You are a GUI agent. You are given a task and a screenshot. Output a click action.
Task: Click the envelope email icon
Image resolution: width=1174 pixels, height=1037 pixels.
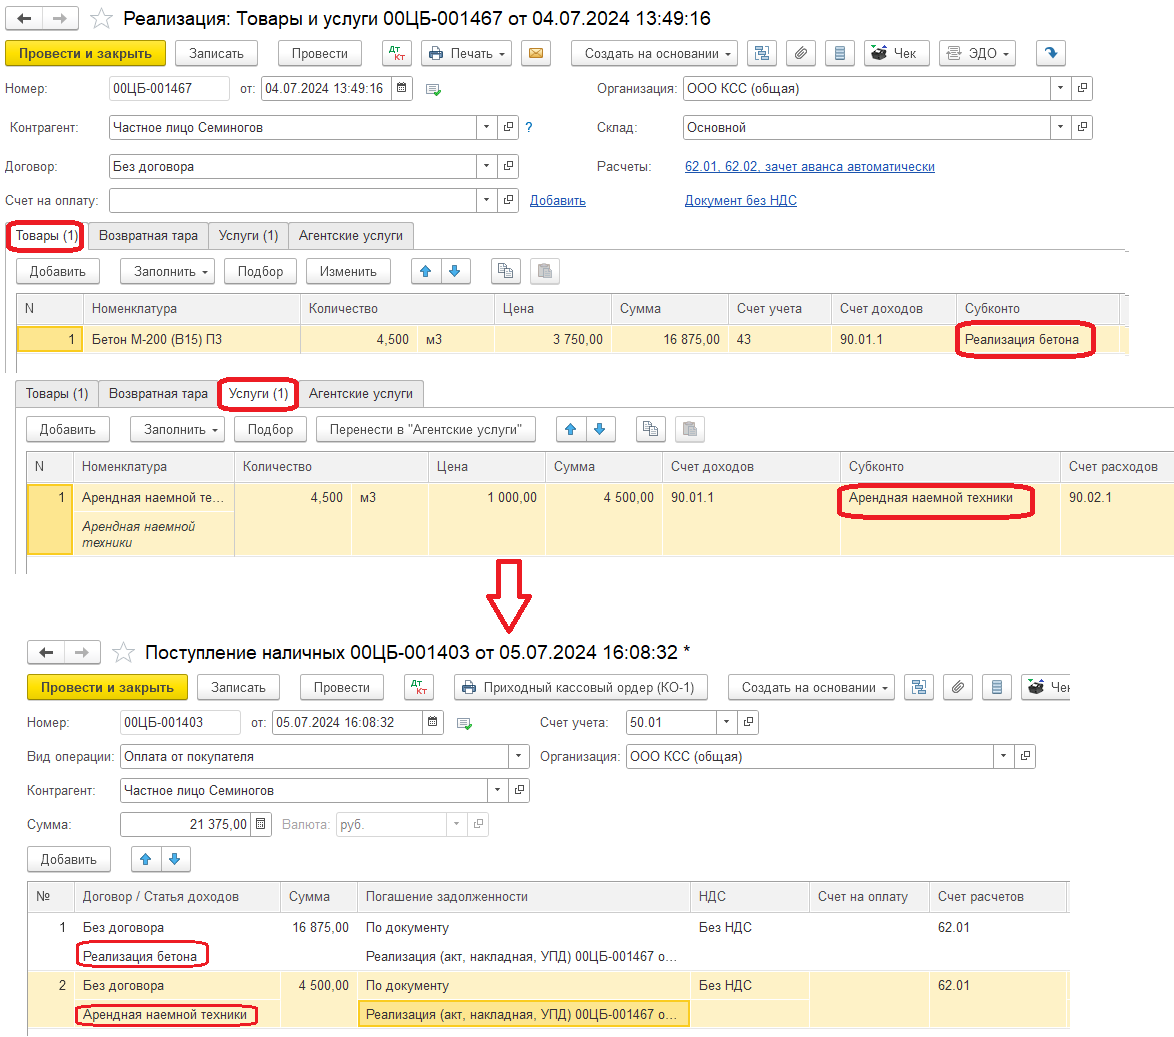click(x=536, y=54)
